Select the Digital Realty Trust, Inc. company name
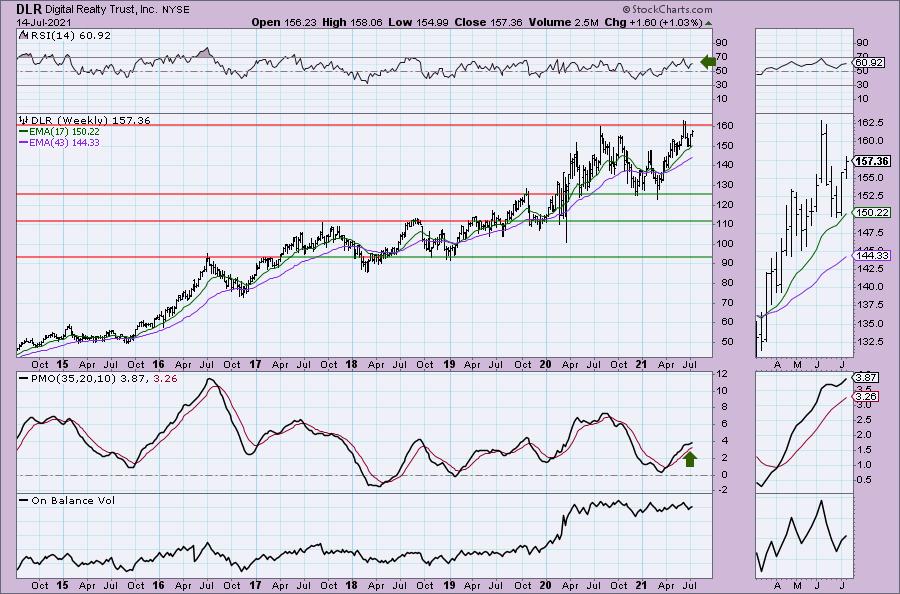 pos(100,10)
